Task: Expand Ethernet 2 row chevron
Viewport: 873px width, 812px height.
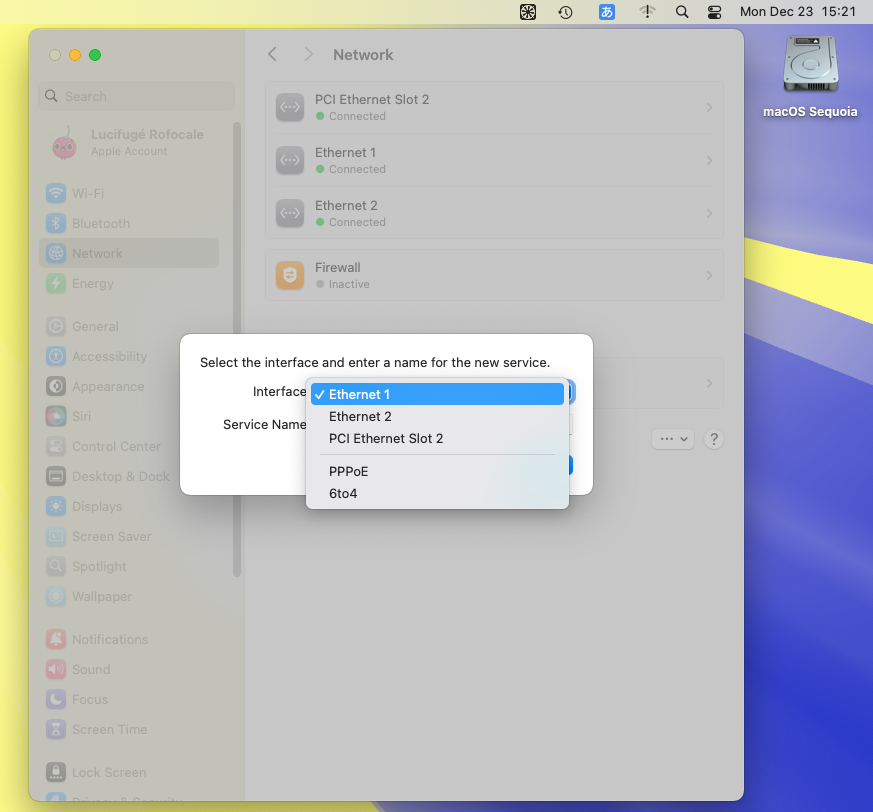Action: [709, 213]
